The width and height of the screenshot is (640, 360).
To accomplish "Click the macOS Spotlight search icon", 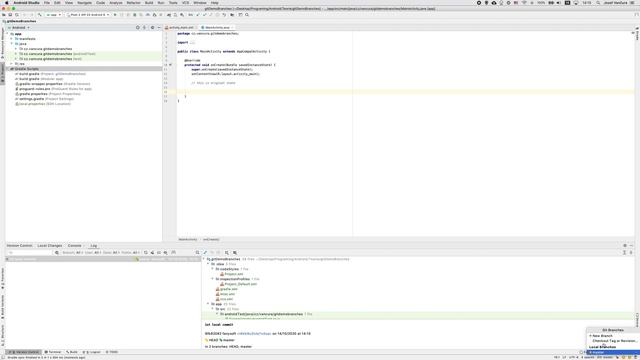I will tap(598, 3).
